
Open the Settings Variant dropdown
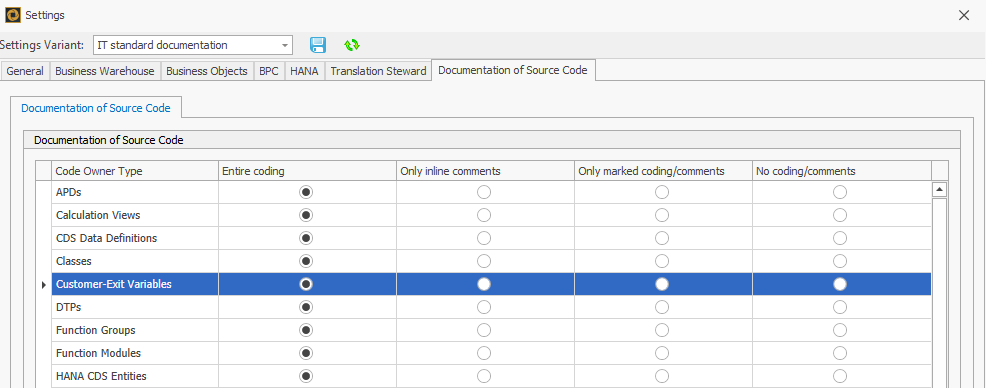285,45
